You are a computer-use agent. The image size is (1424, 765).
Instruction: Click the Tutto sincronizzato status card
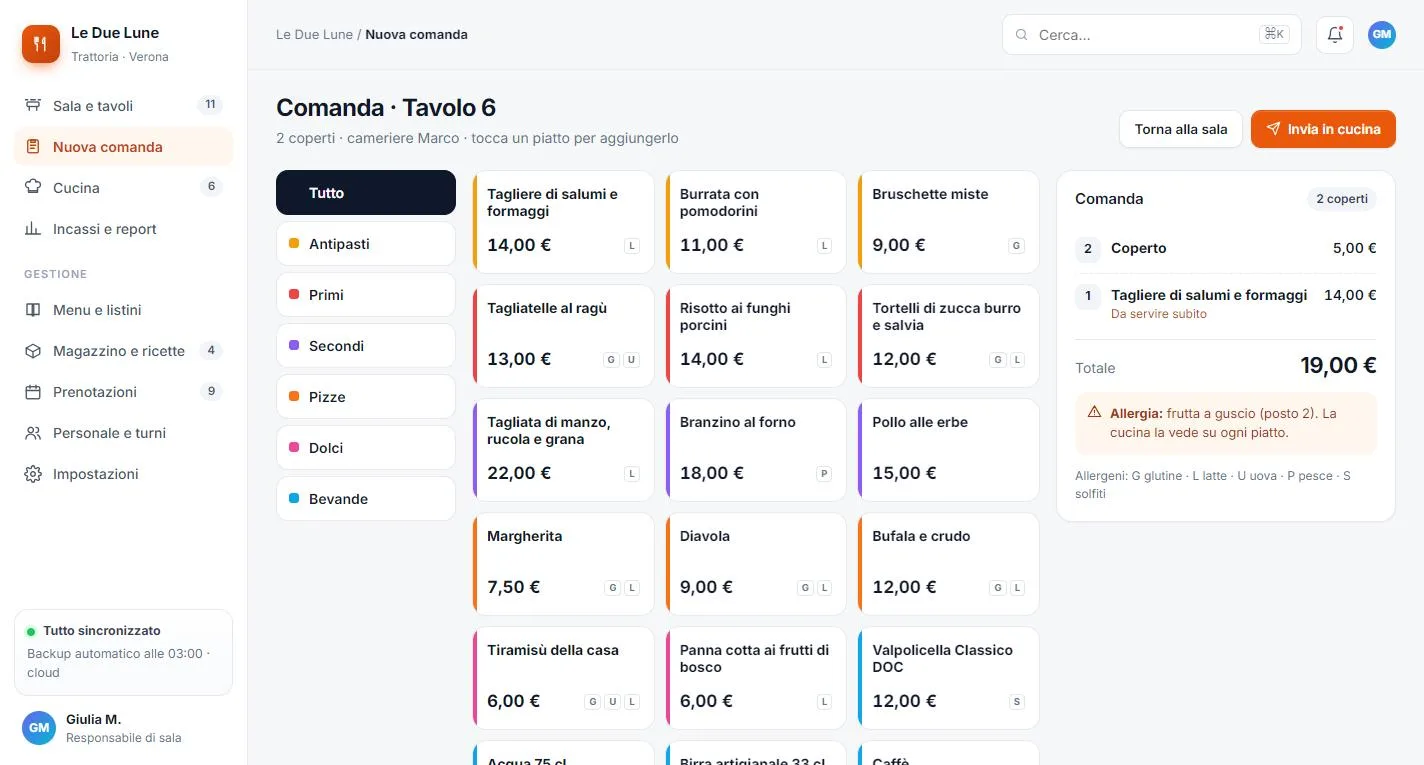[124, 652]
